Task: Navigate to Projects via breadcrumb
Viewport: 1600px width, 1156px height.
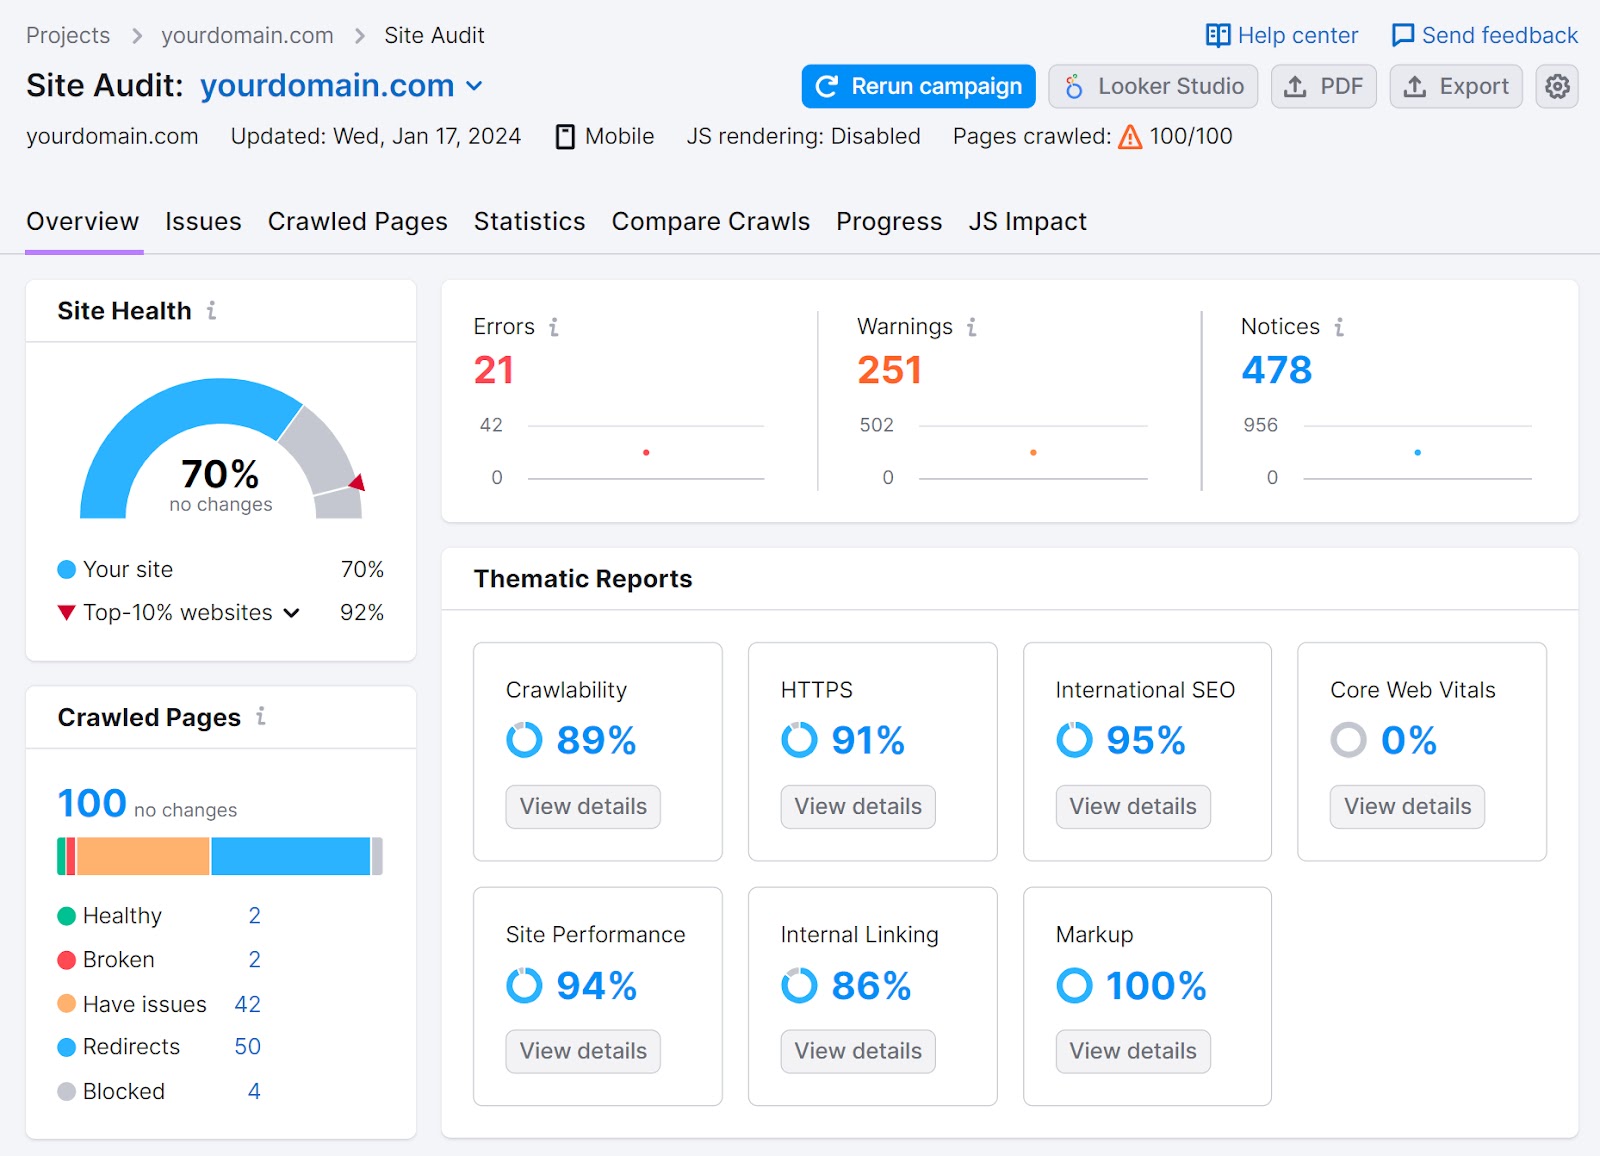Action: tap(68, 35)
